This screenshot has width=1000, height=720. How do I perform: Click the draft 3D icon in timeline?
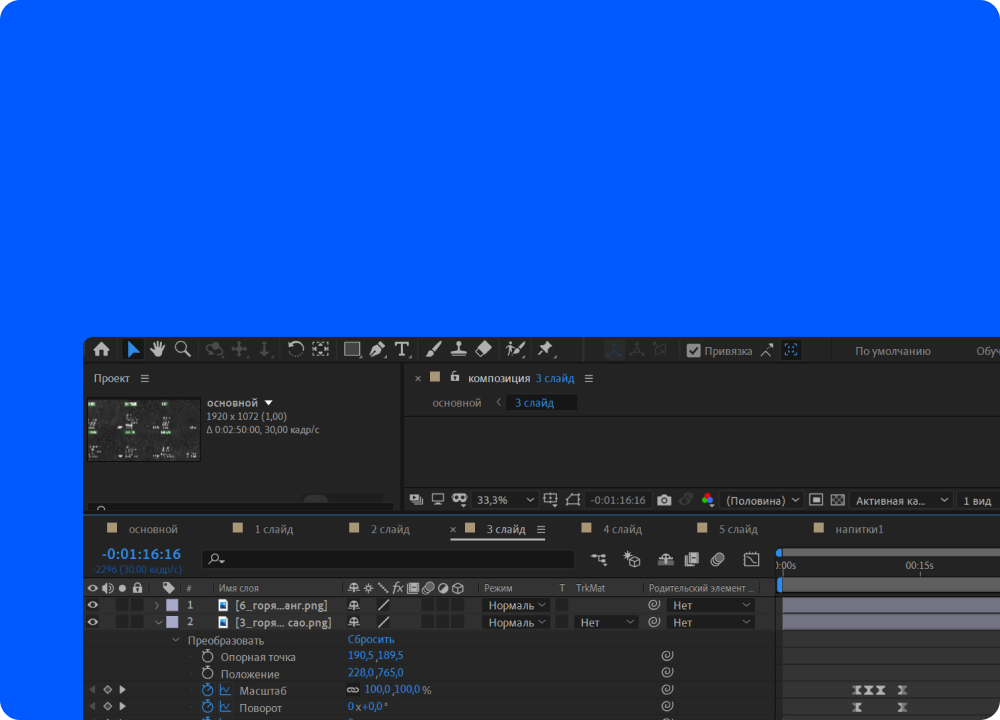(631, 559)
